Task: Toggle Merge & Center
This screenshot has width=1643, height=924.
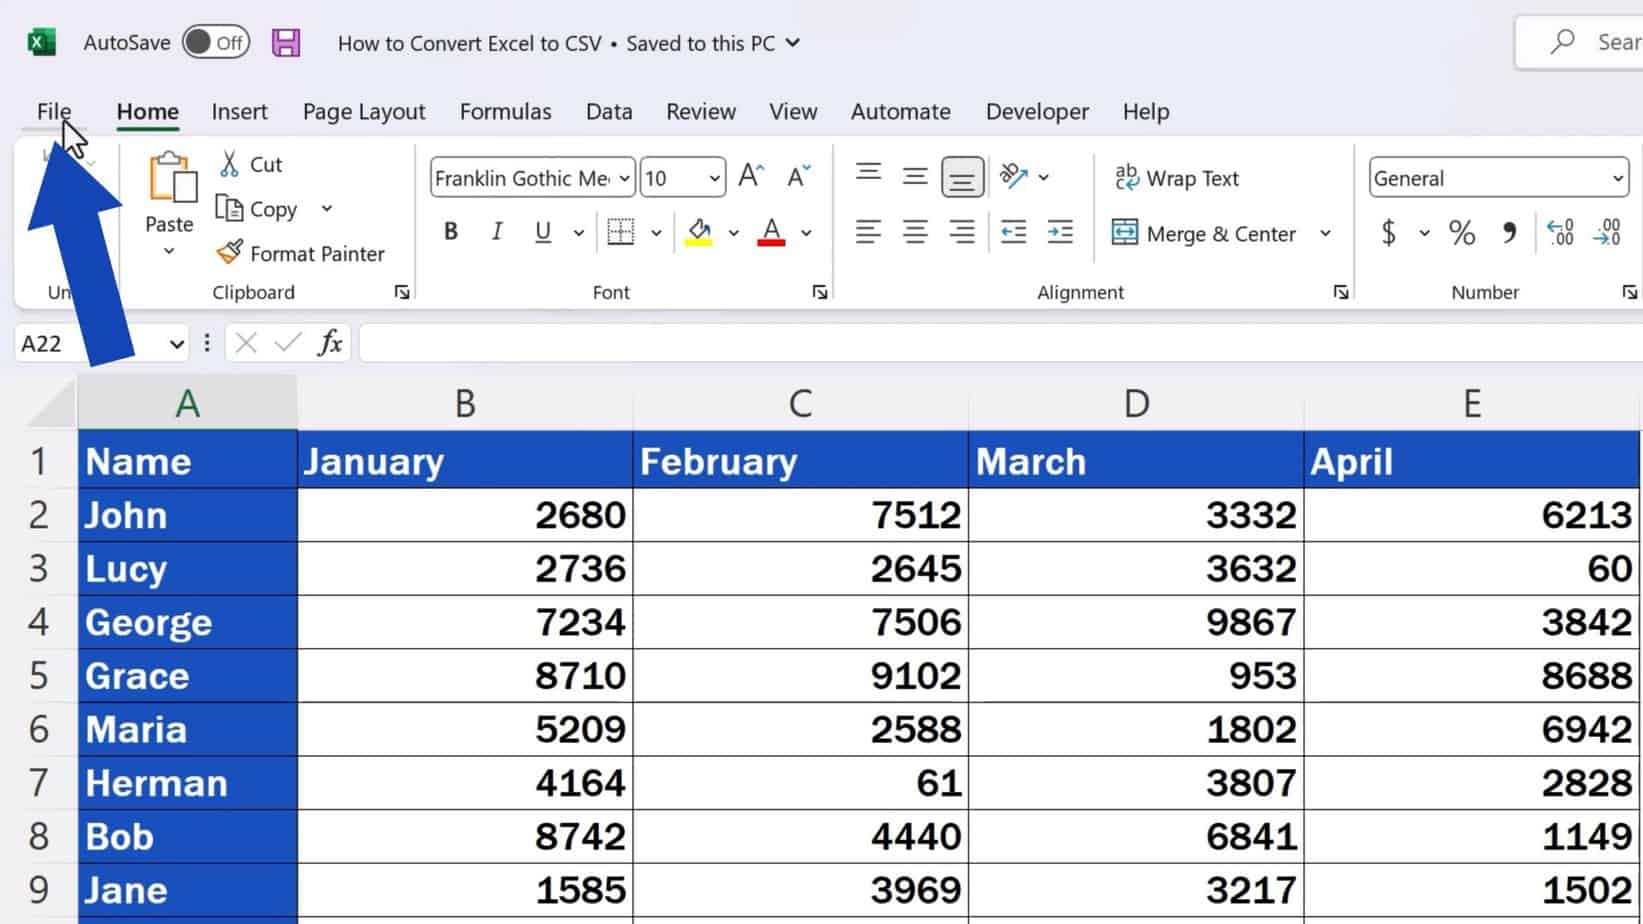Action: point(1205,233)
